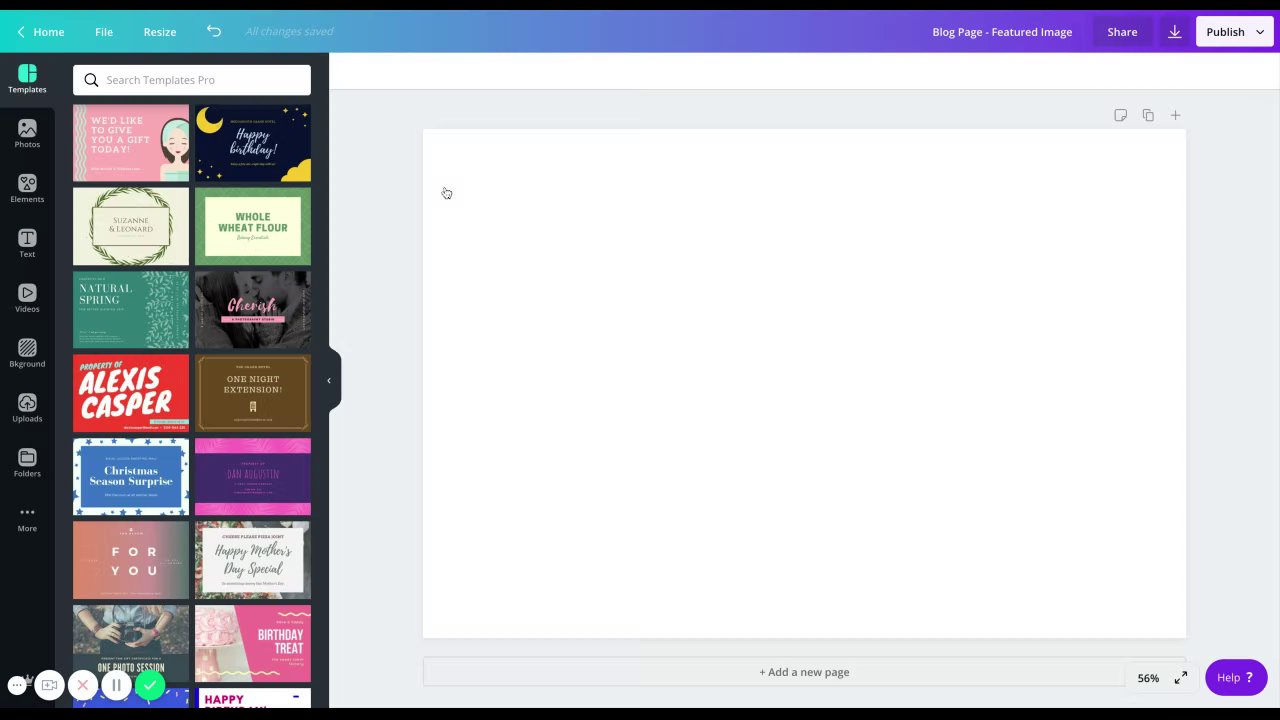Open the Photos sidebar panel

point(27,134)
